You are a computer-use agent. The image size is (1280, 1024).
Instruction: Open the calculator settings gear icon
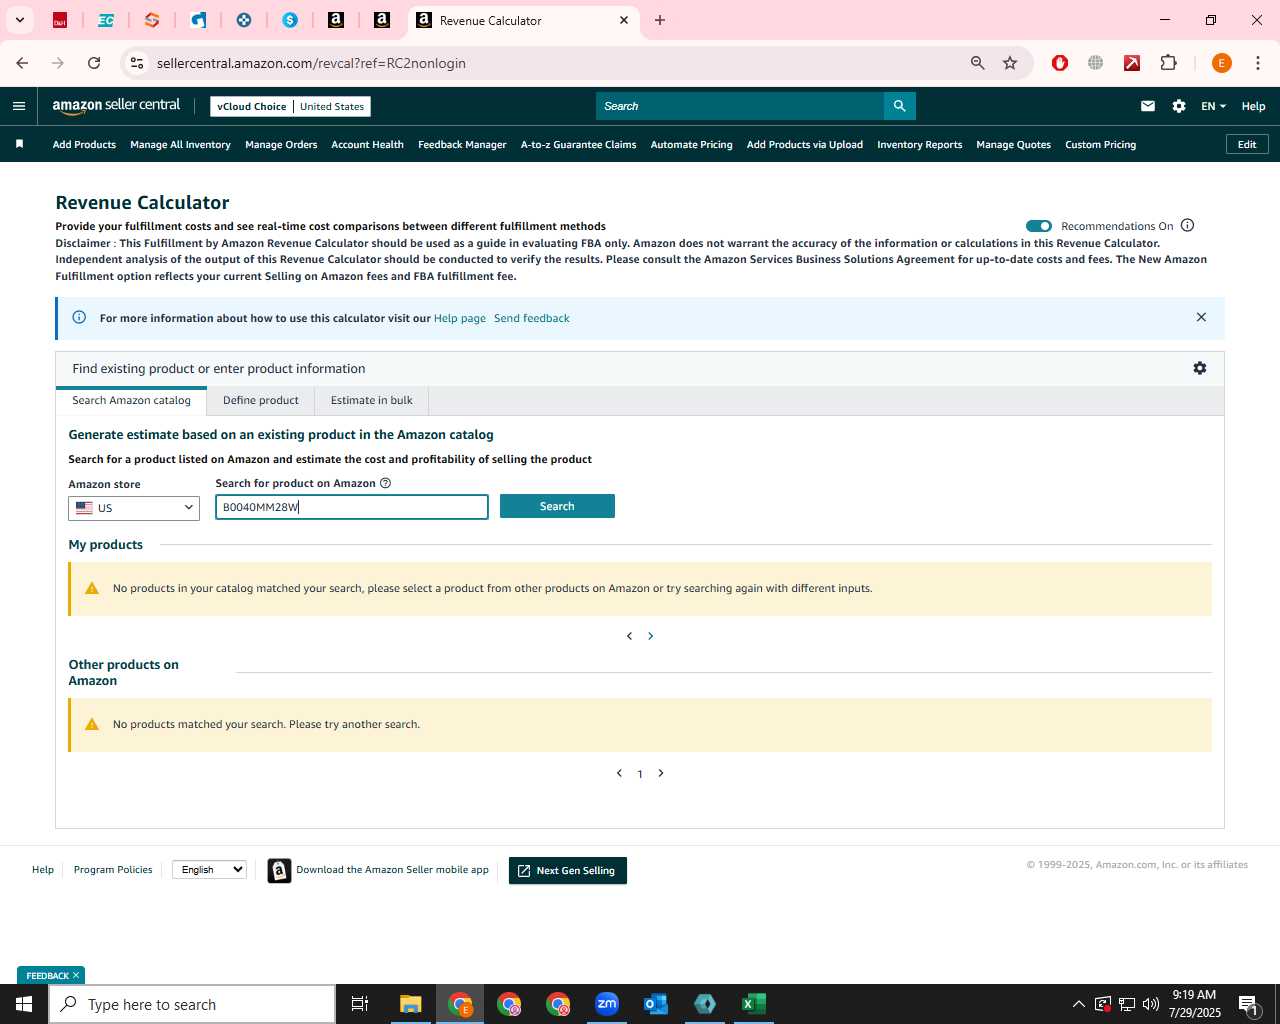(1200, 368)
